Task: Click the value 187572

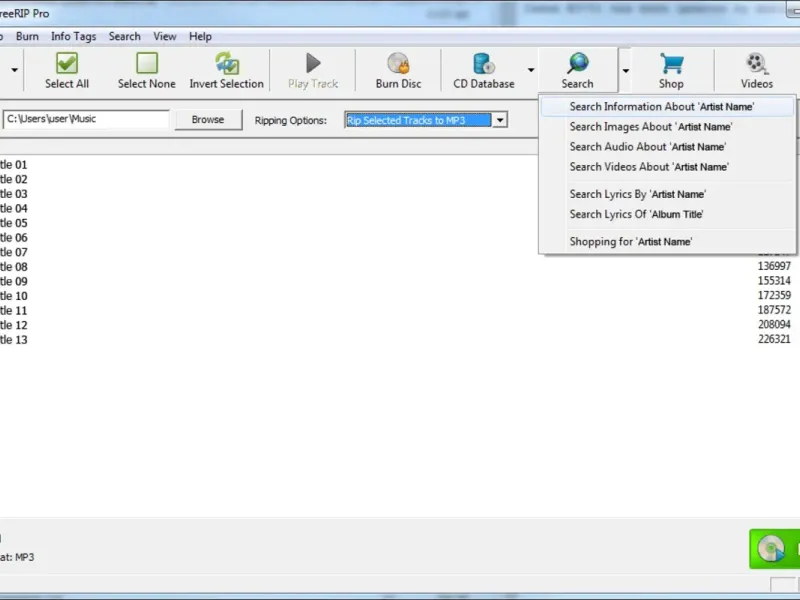Action: (x=774, y=310)
